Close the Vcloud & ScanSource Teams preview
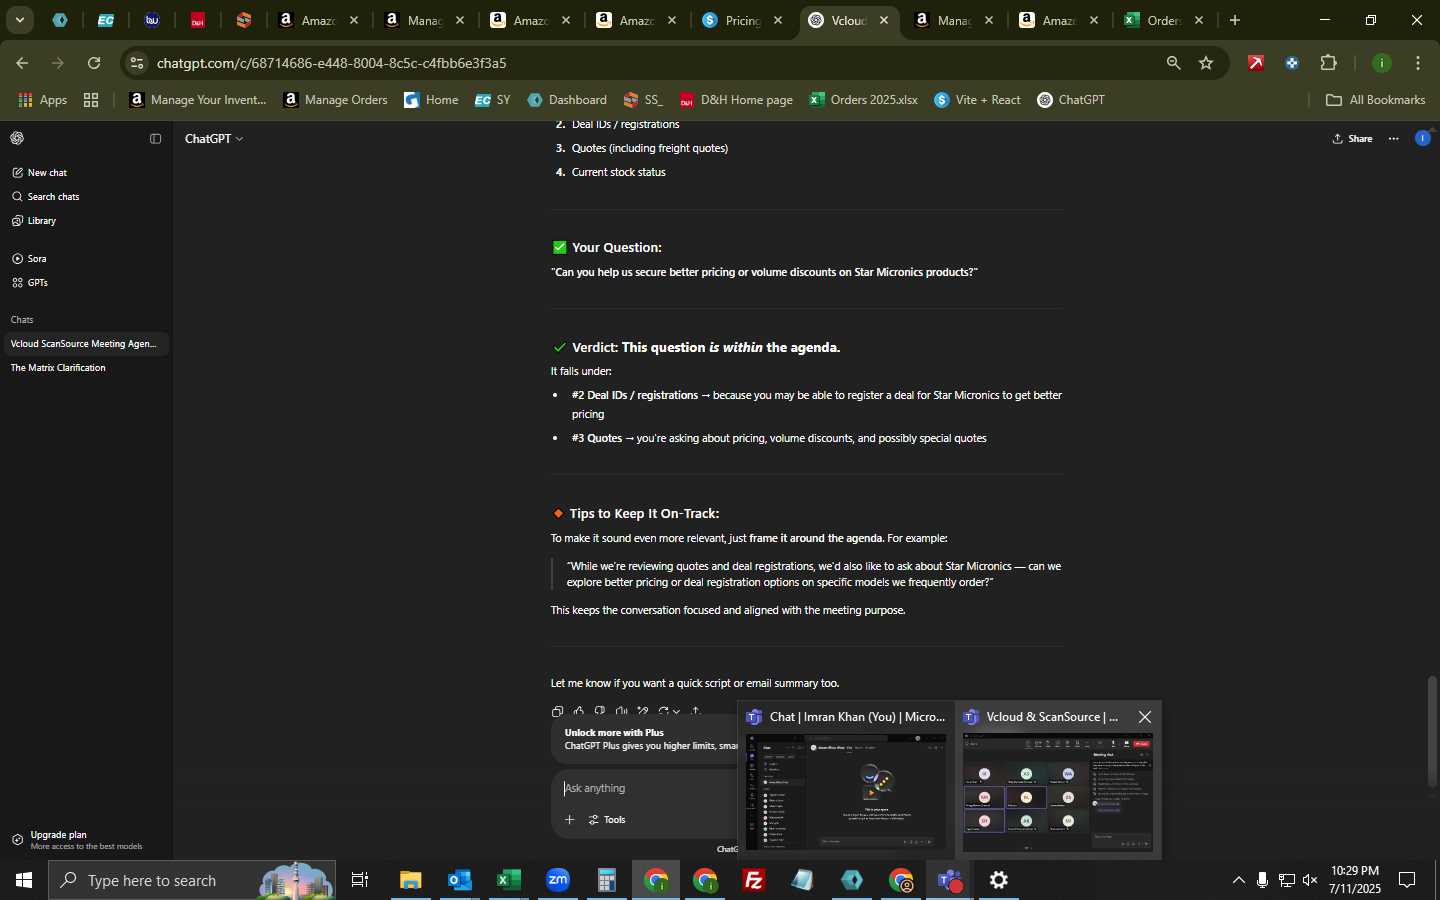 pyautogui.click(x=1145, y=717)
